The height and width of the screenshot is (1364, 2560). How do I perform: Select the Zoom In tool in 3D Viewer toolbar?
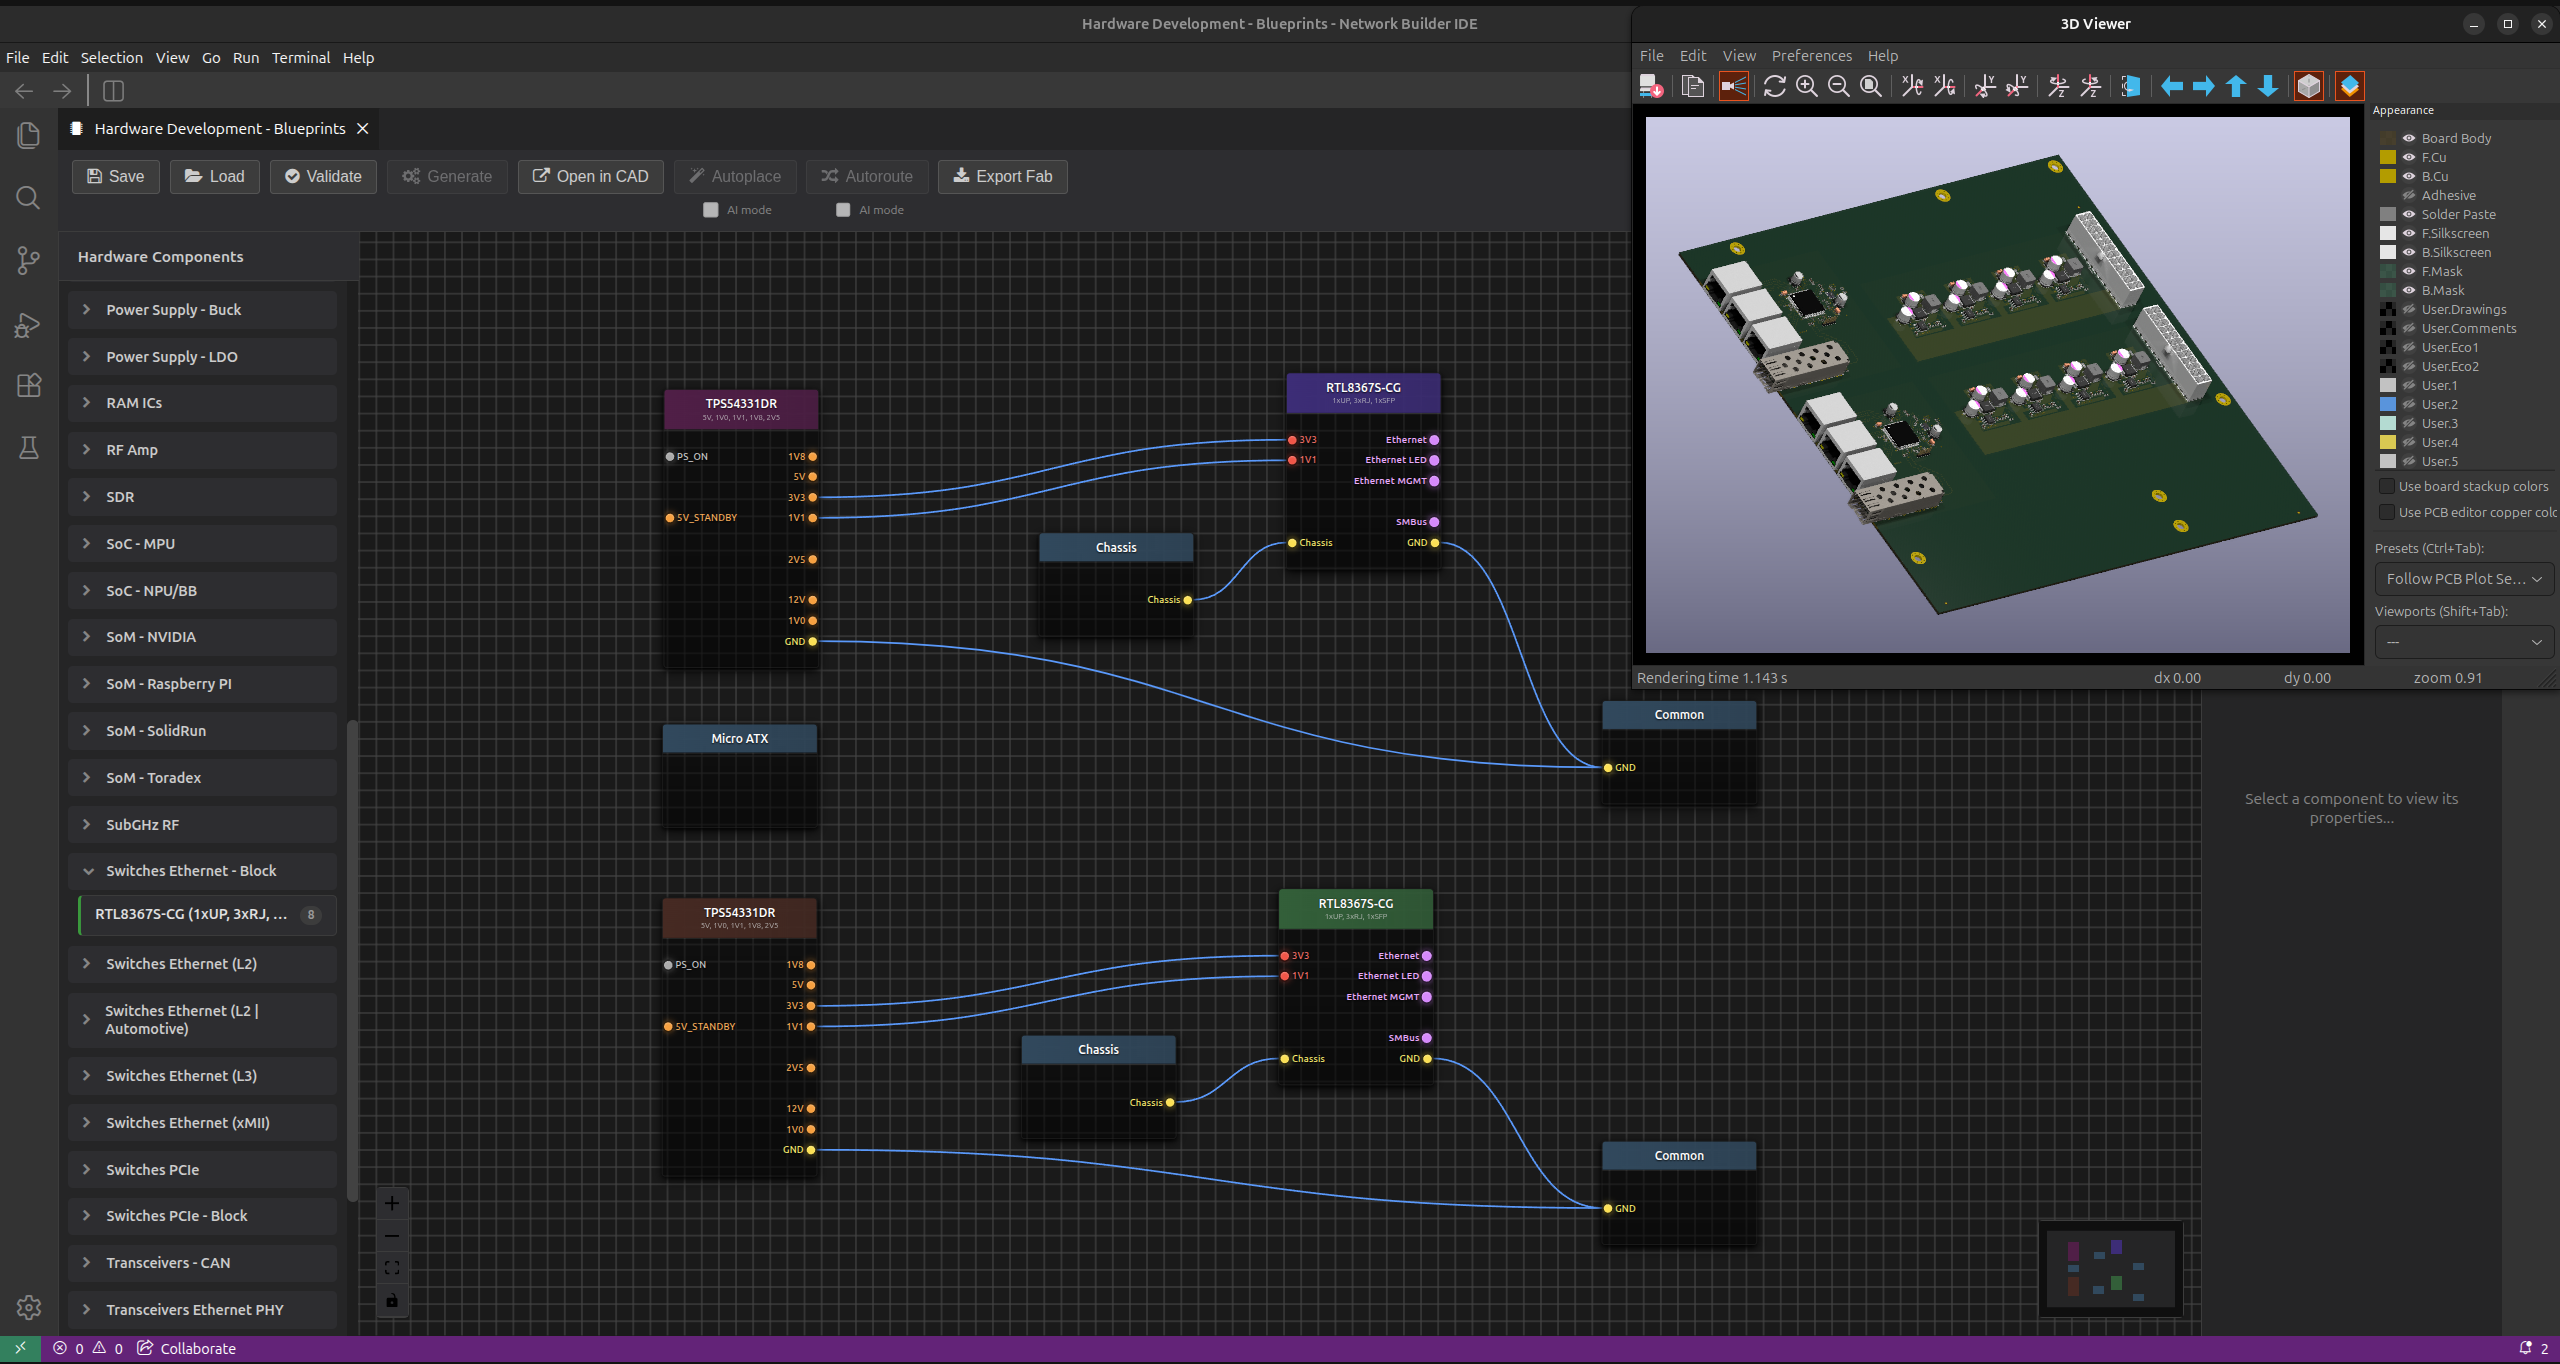click(1806, 86)
